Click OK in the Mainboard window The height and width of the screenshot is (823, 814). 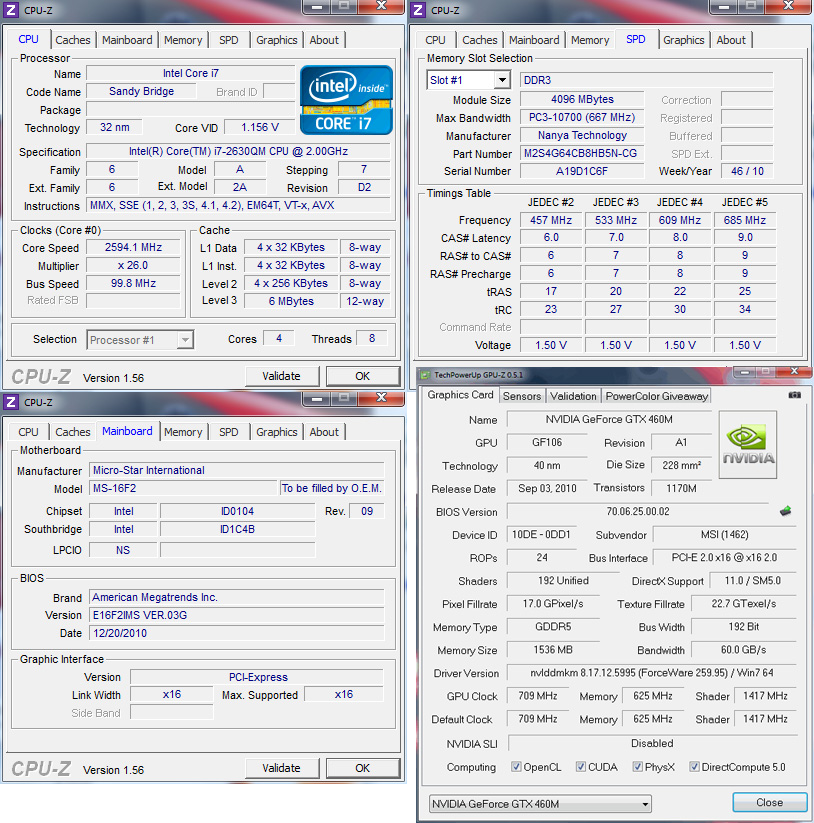pos(363,768)
